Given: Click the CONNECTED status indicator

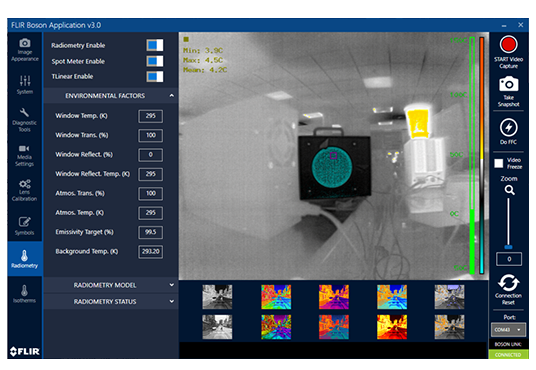Looking at the screenshot, I should [x=508, y=355].
